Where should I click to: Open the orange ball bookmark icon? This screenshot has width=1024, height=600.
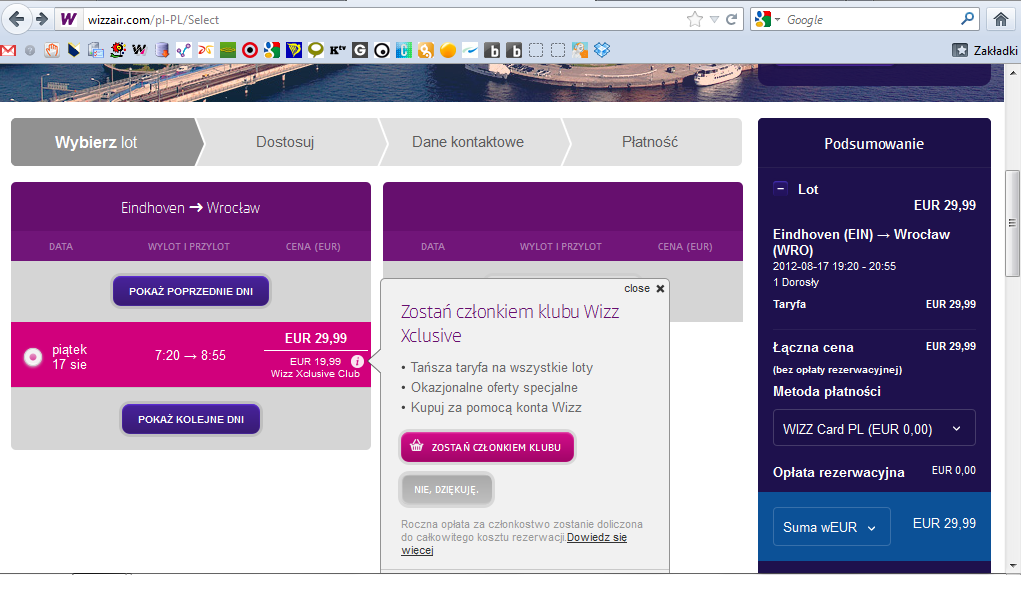tap(448, 50)
